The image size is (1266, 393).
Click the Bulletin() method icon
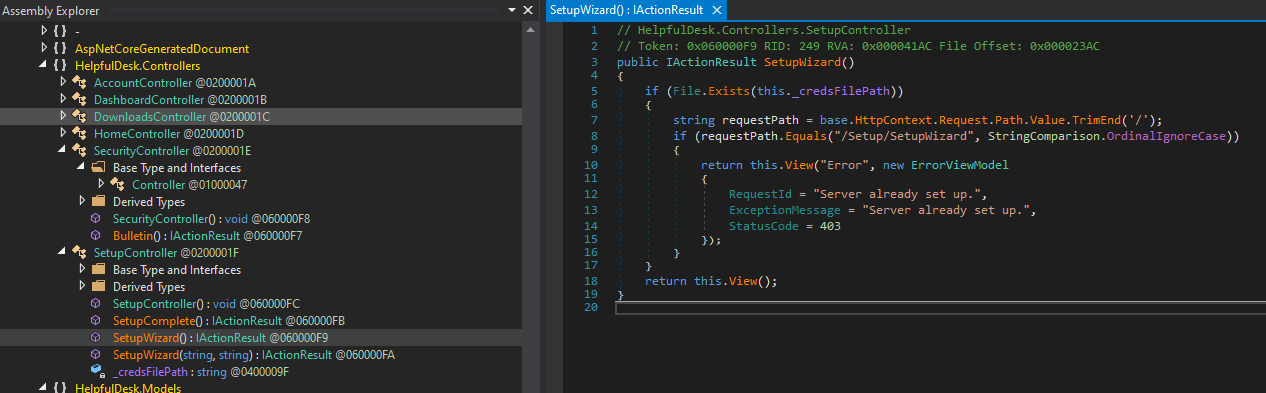tap(97, 235)
